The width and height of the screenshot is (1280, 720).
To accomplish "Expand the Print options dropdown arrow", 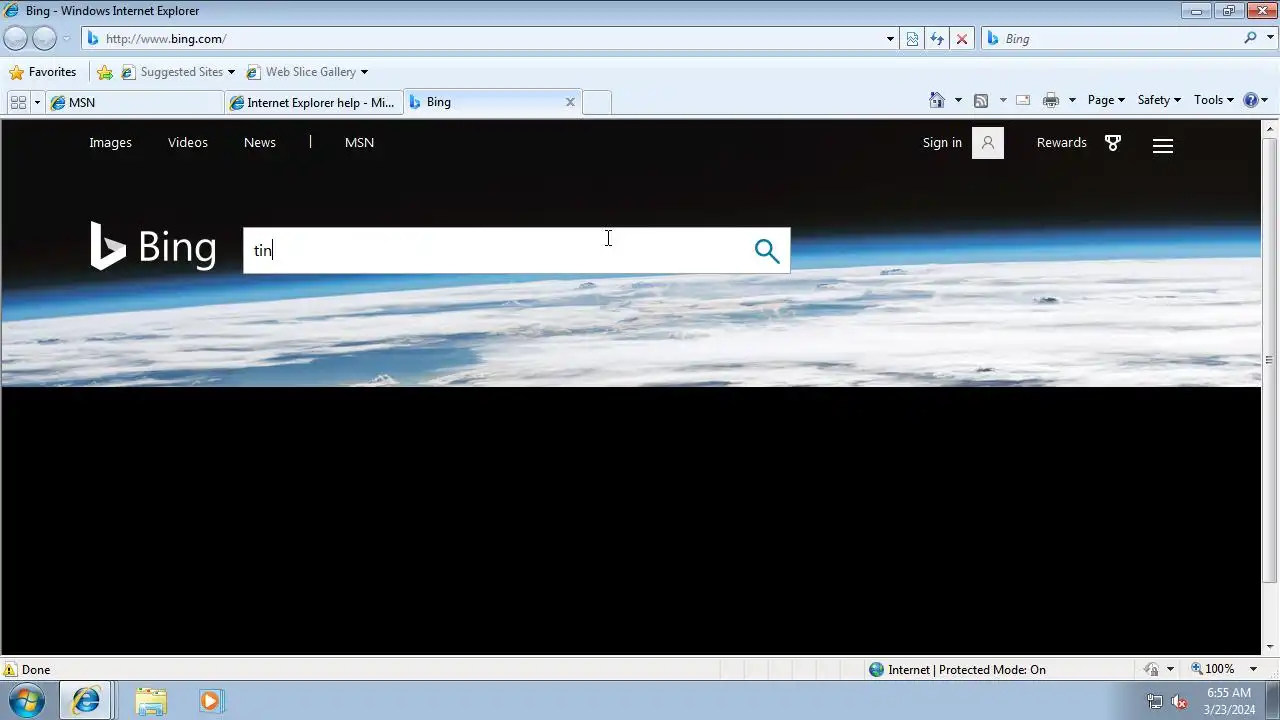I will (1072, 100).
